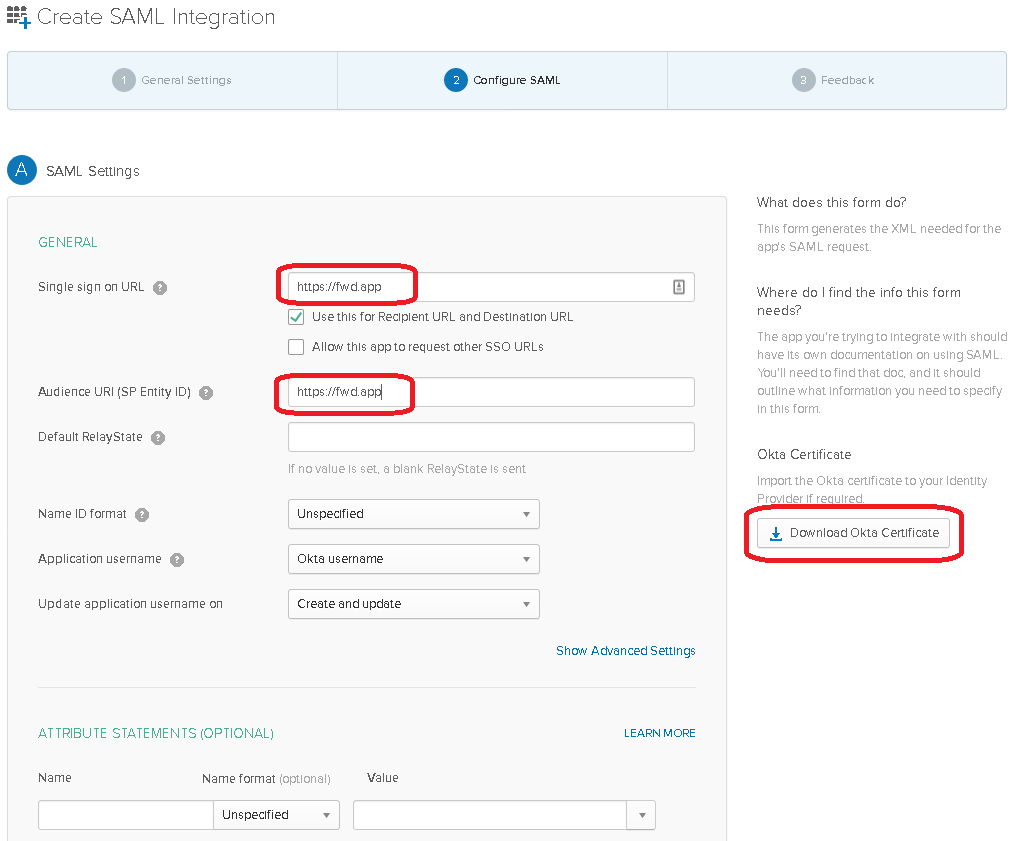Enable 'Allow this app to request other SSO URLs'
1013x841 pixels.
pos(296,347)
